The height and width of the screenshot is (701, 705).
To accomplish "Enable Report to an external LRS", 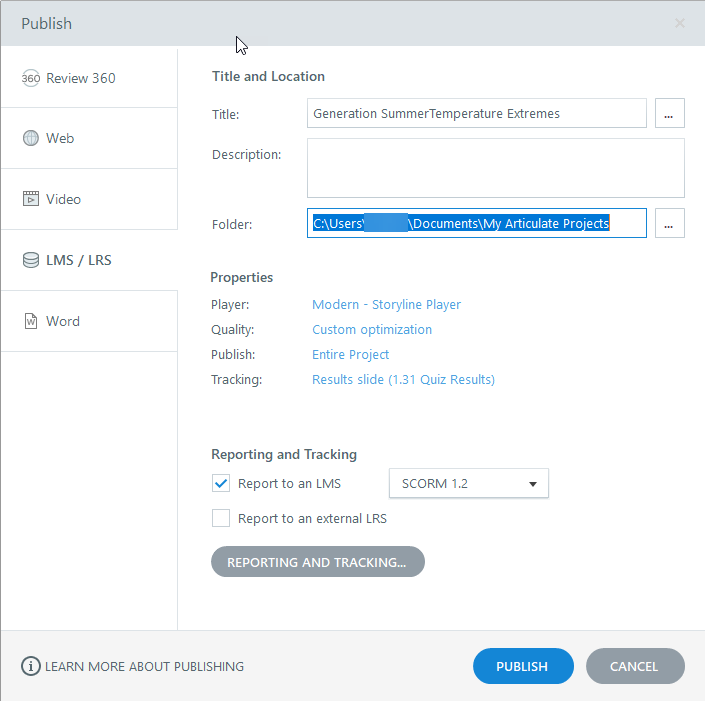I will pos(221,519).
